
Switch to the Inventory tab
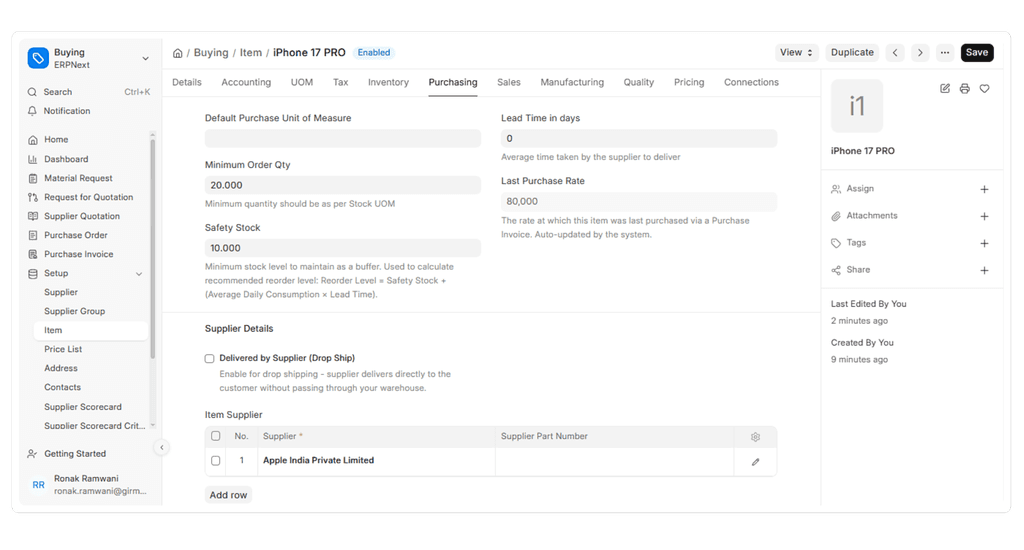pyautogui.click(x=388, y=82)
